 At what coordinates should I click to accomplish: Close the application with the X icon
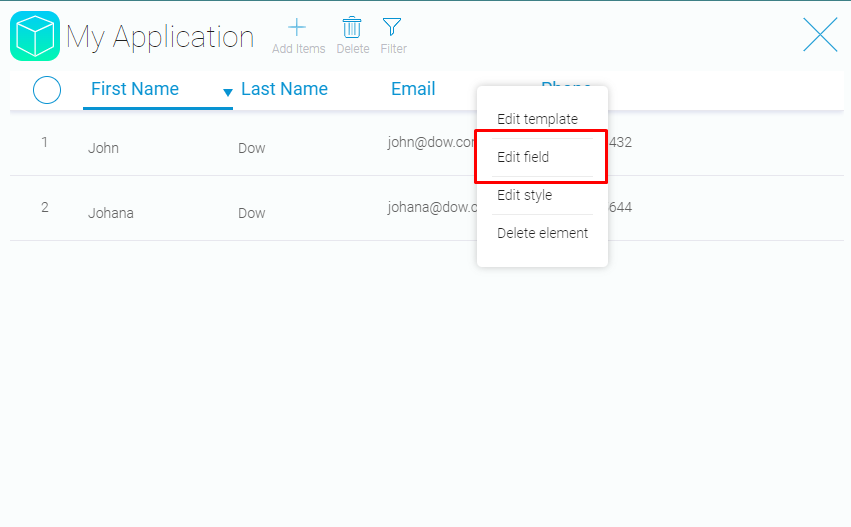pyautogui.click(x=820, y=35)
